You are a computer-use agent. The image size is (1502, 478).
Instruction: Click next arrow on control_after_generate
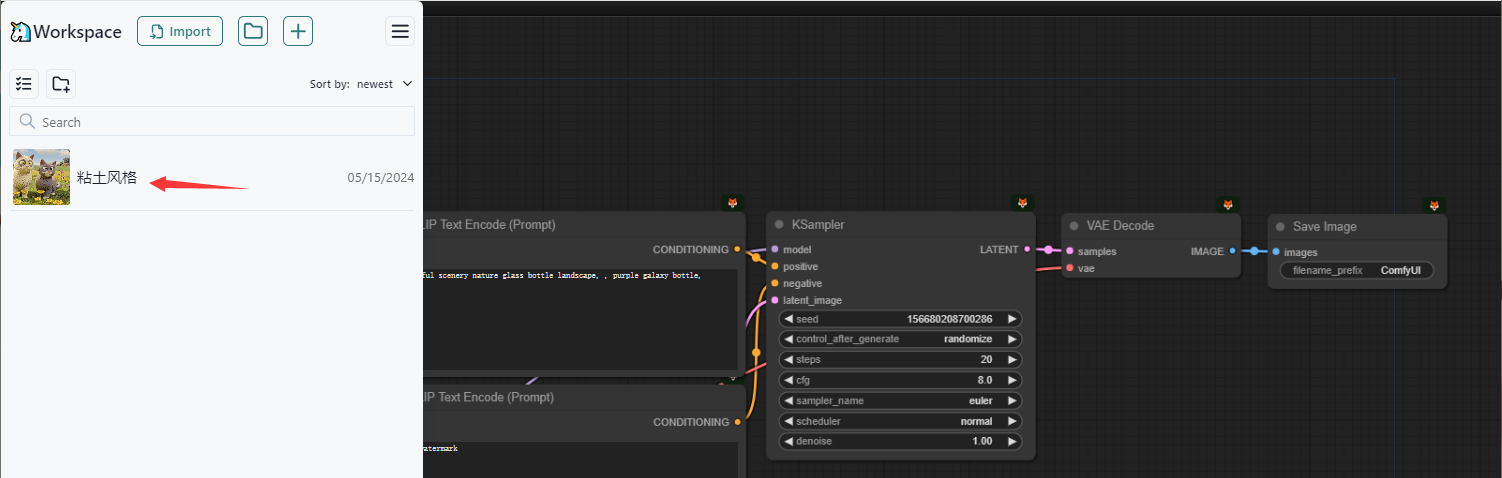tap(1012, 339)
